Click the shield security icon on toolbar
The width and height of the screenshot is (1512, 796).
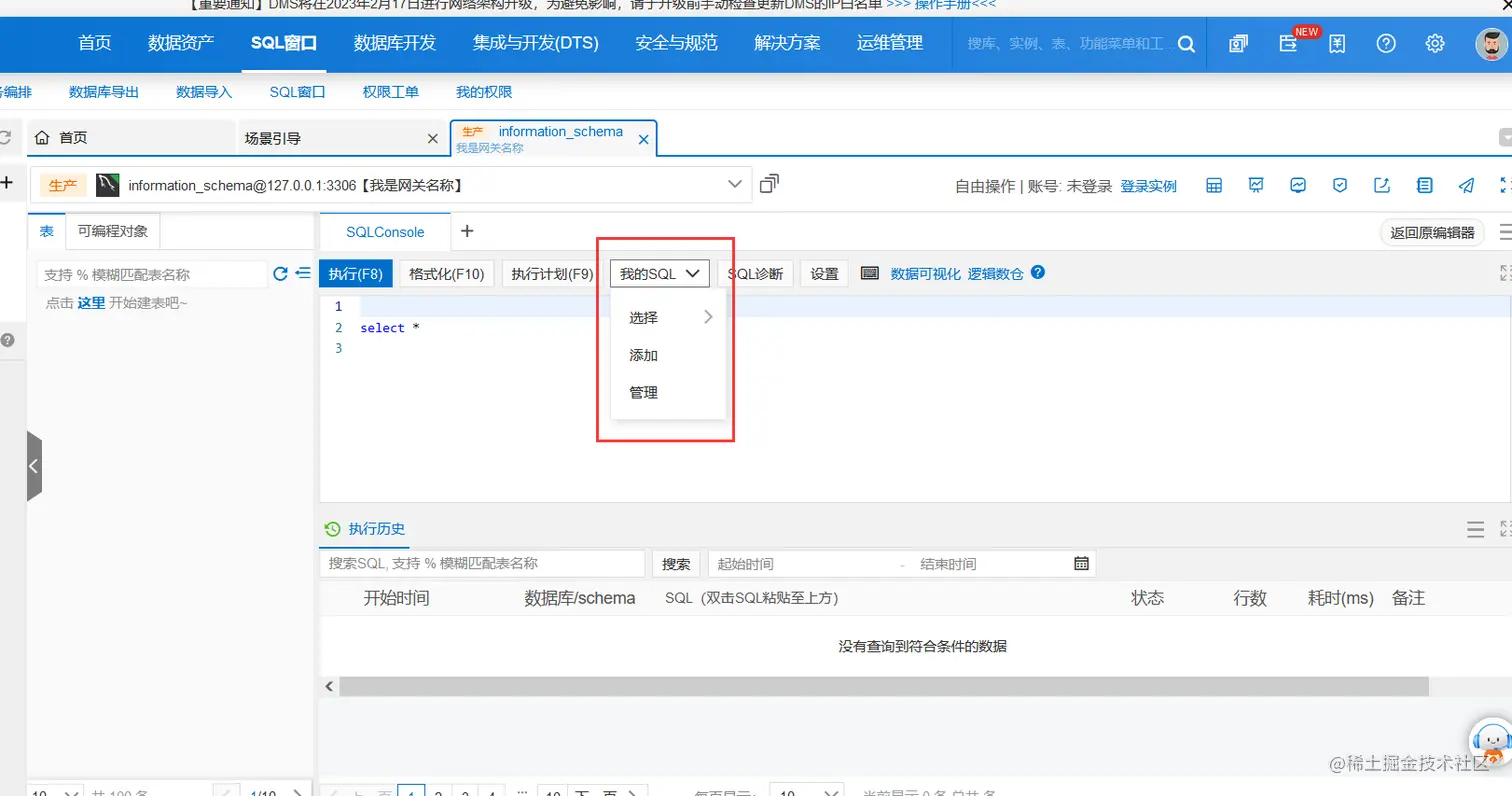pyautogui.click(x=1340, y=184)
